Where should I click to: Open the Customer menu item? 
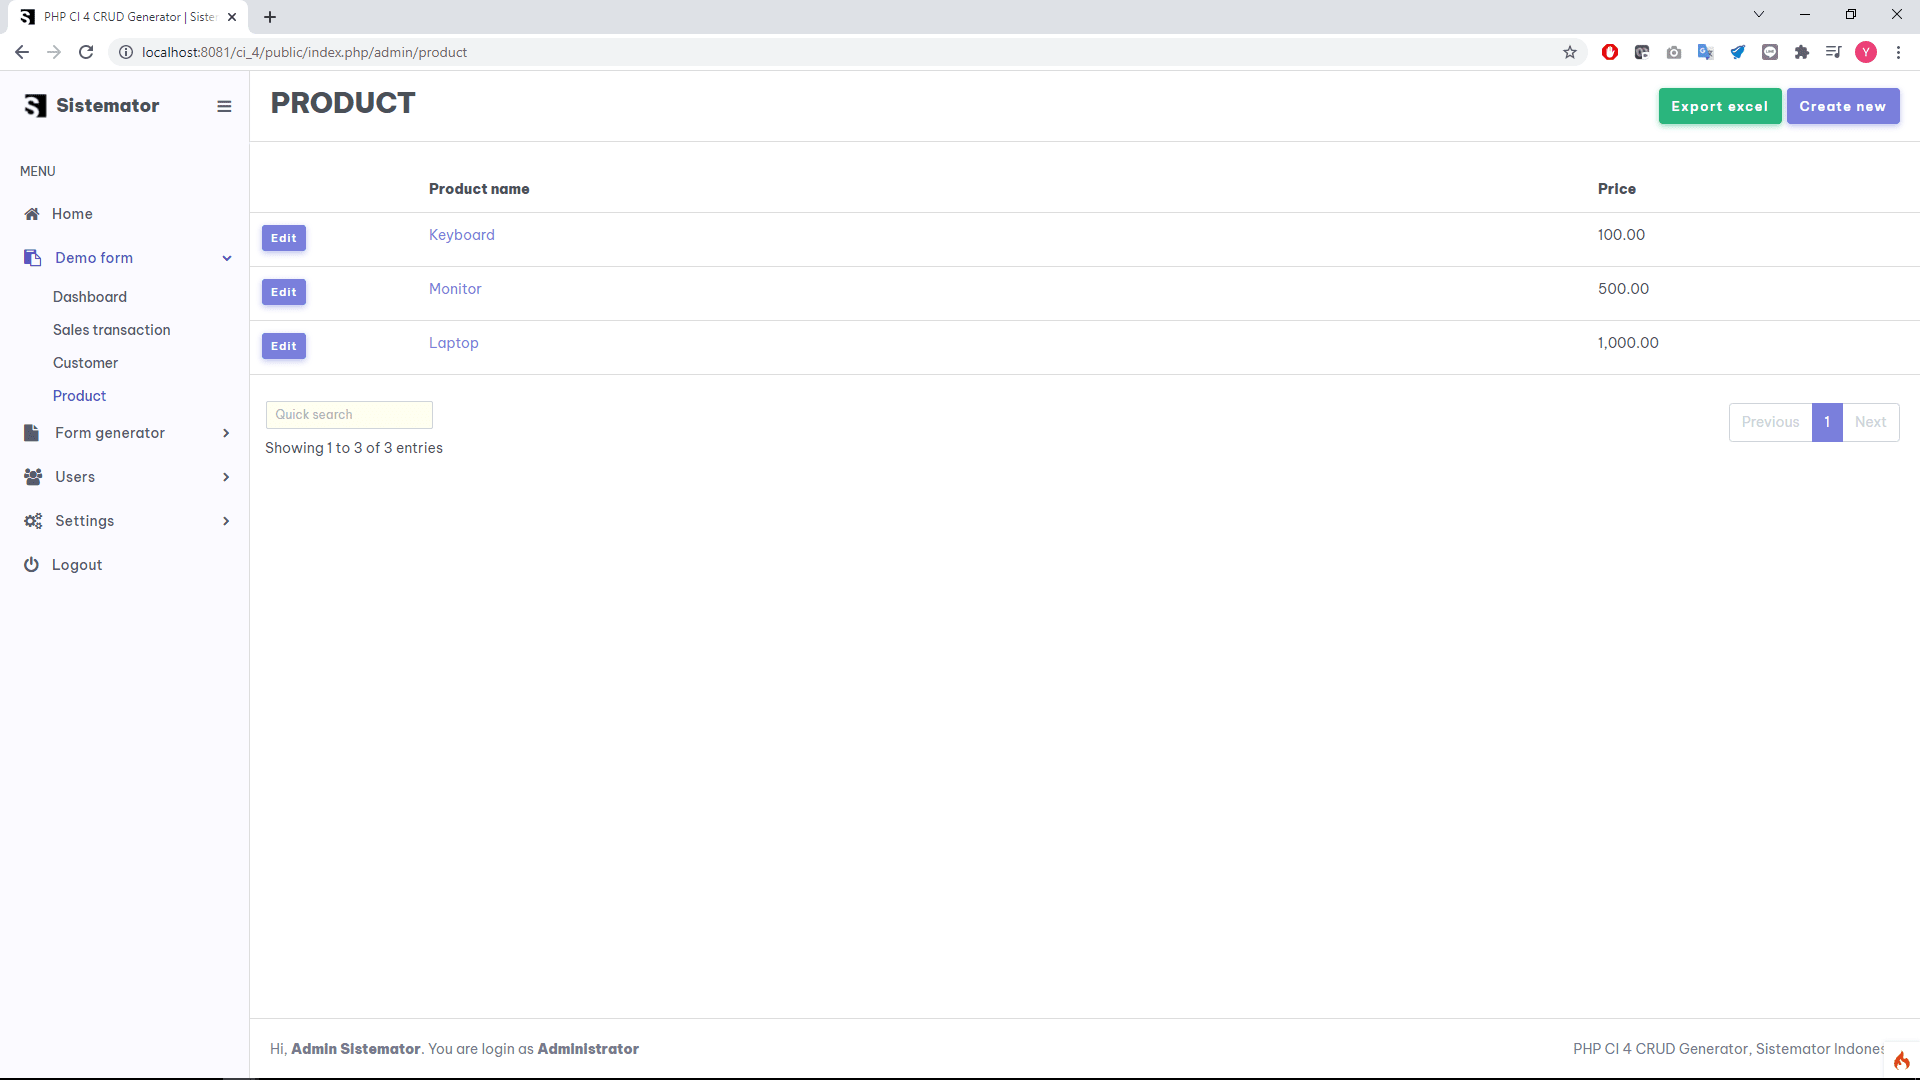click(x=85, y=363)
